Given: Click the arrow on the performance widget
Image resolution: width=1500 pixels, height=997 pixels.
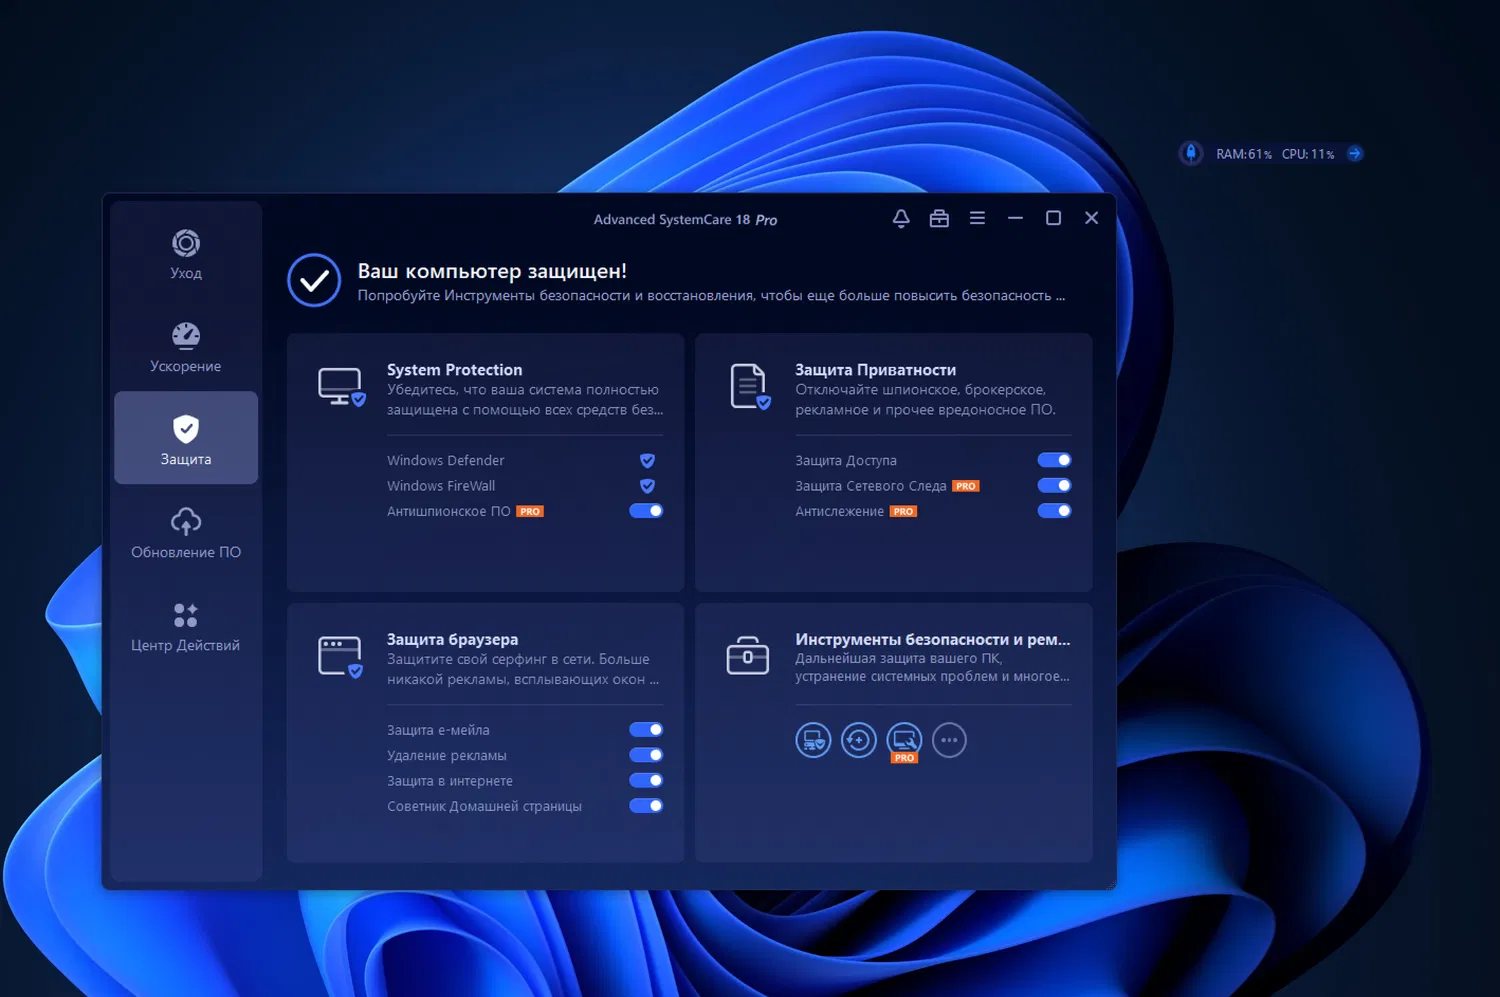Looking at the screenshot, I should pyautogui.click(x=1355, y=154).
